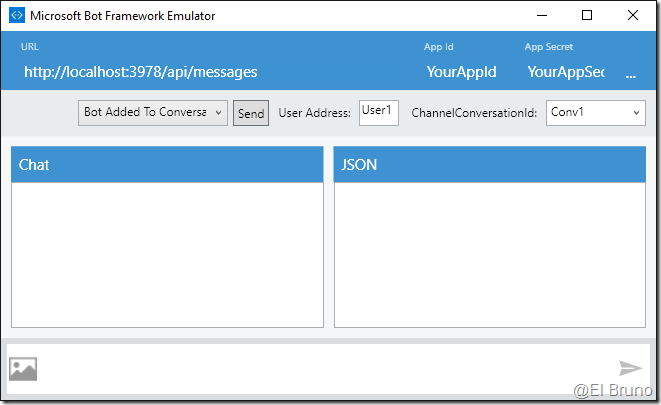The image size is (661, 405).
Task: Maximize the emulator window
Action: [x=587, y=16]
